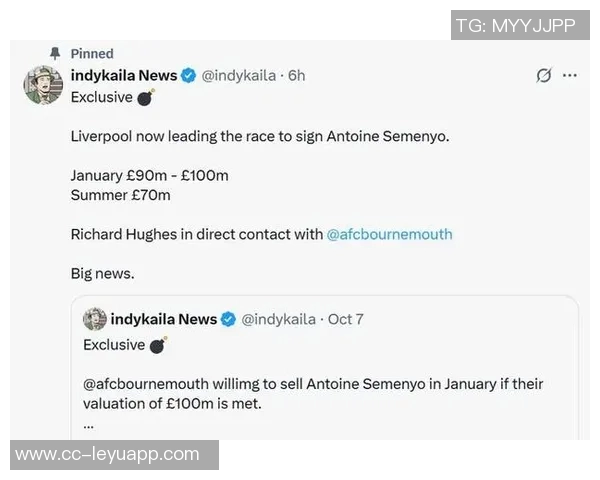
Task: Open the main tweet's indykaila profile avatar
Action: [43, 86]
